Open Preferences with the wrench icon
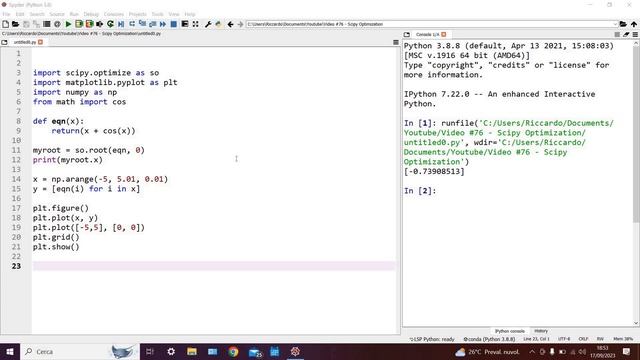Screen dimensions: 640x360 click(x=208, y=24)
